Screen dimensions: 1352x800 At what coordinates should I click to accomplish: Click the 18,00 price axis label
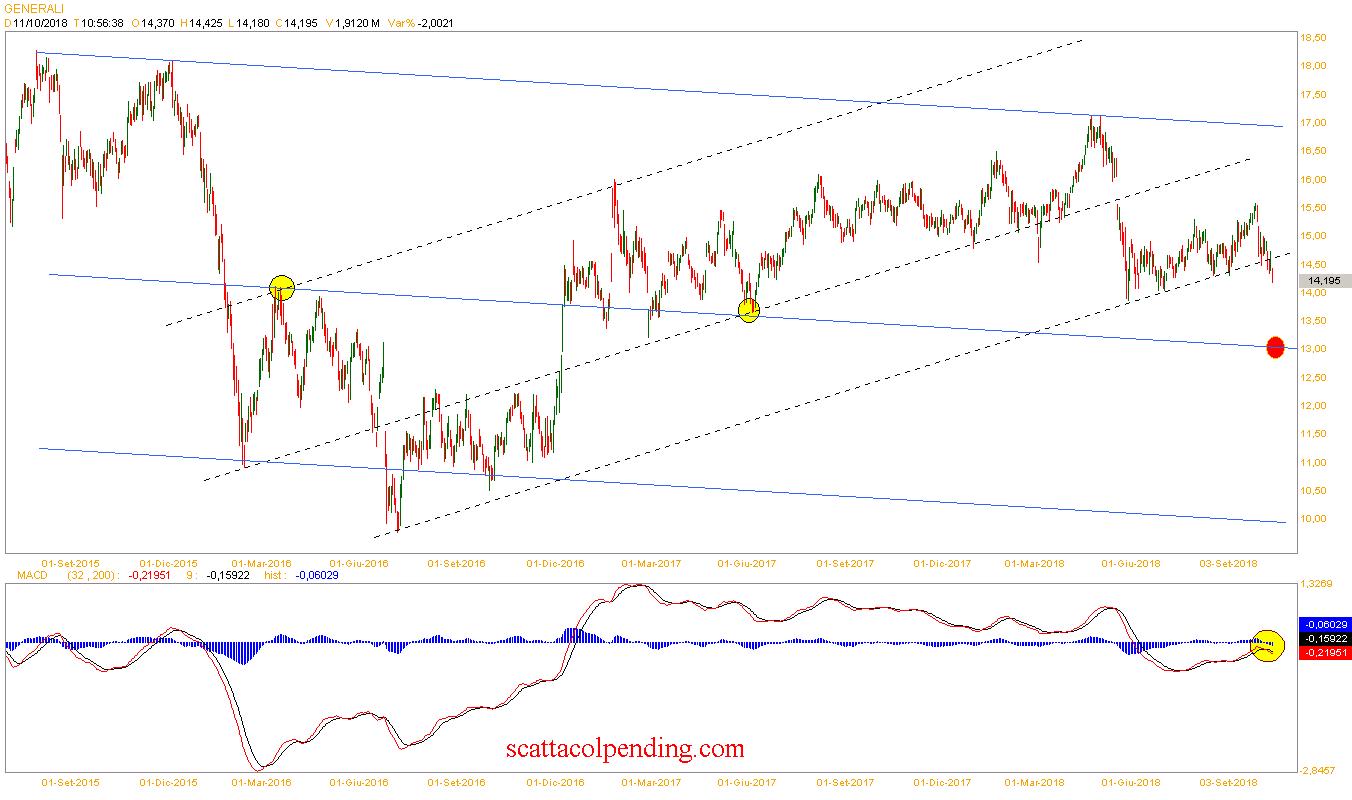pyautogui.click(x=1312, y=66)
